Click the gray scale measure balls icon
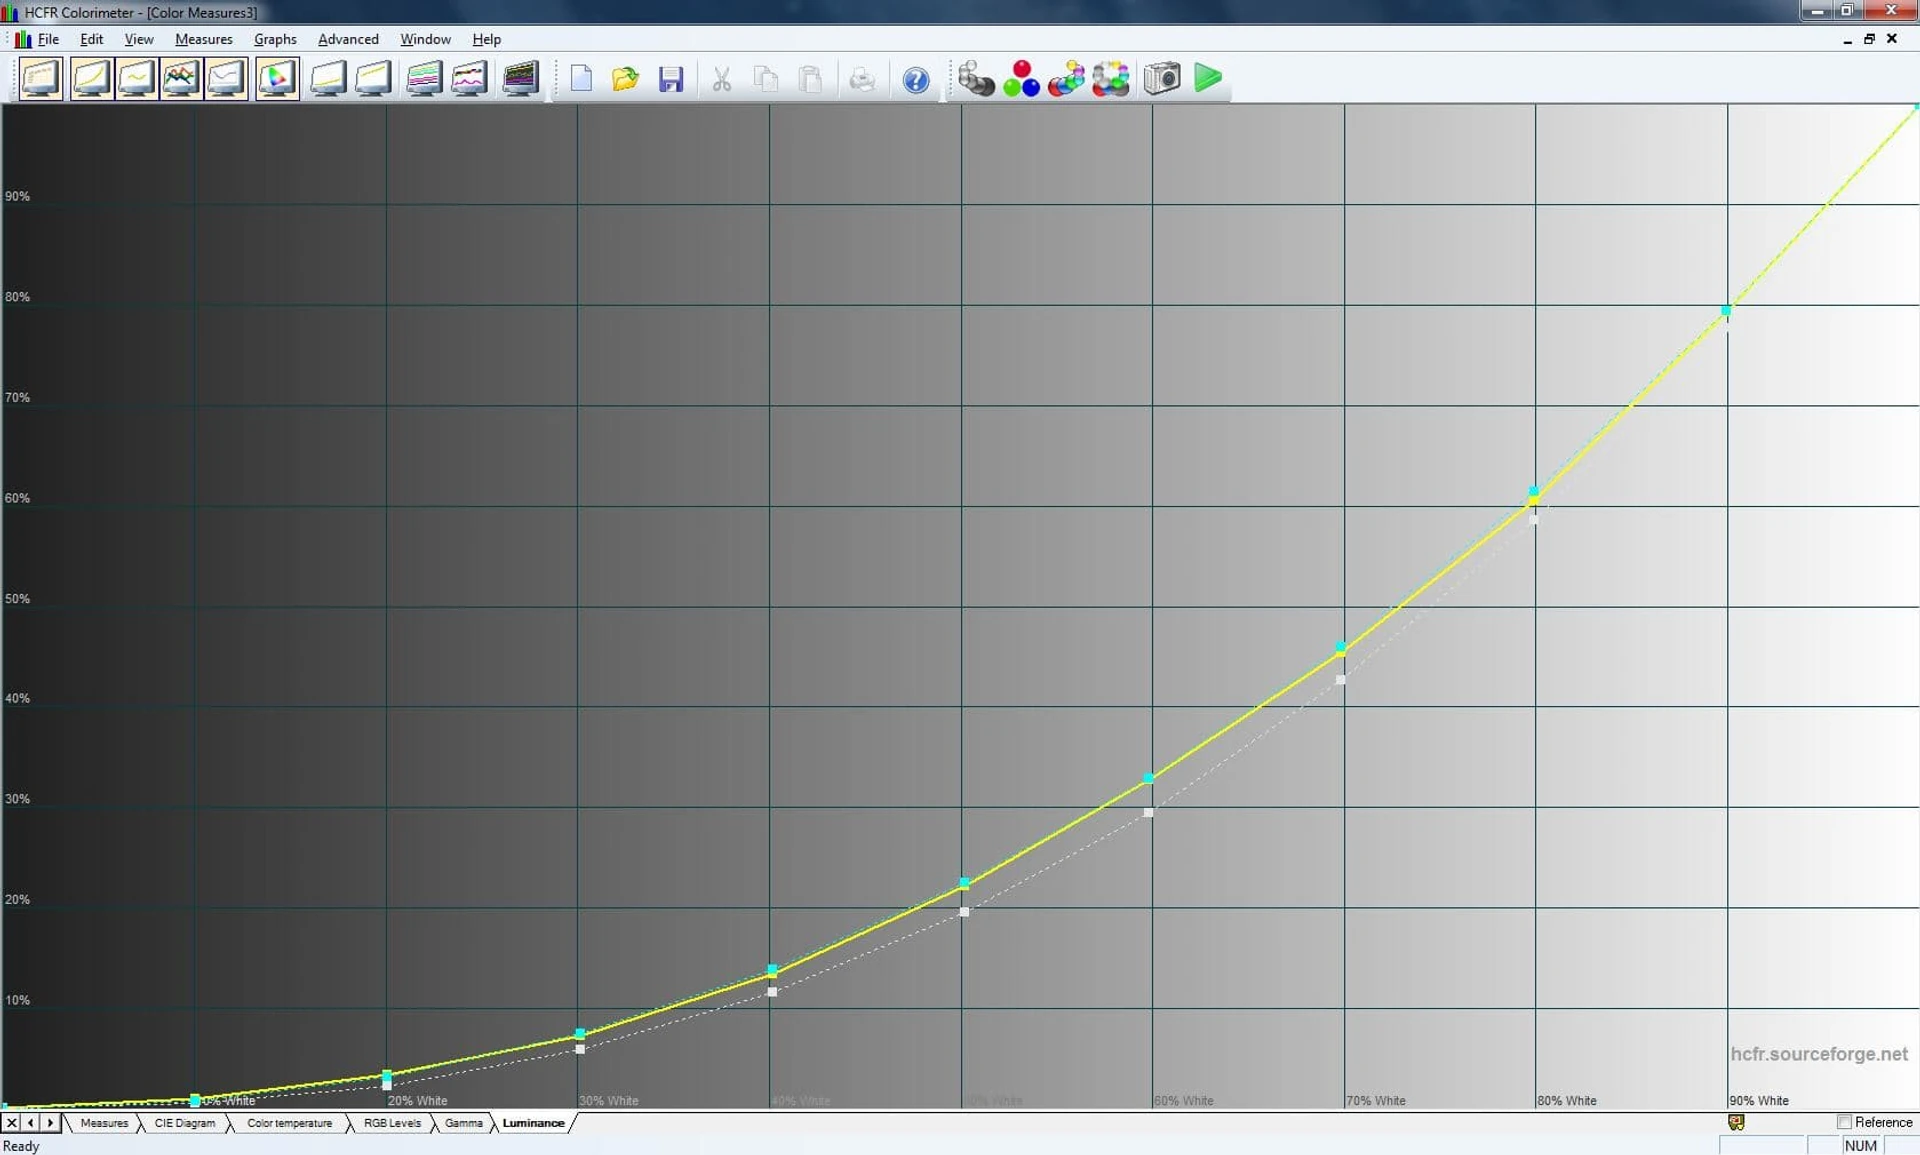The height and width of the screenshot is (1155, 1920). point(975,78)
